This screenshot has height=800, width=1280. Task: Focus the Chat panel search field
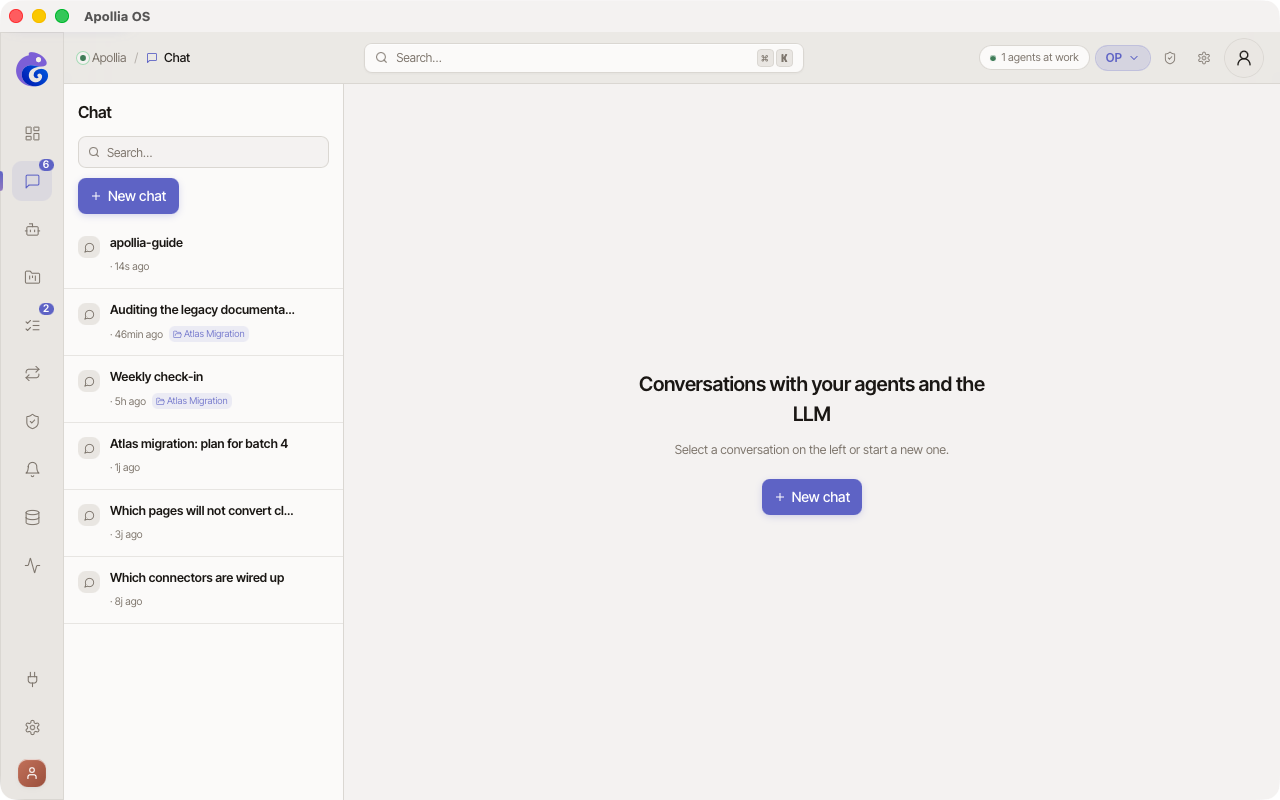(x=203, y=152)
